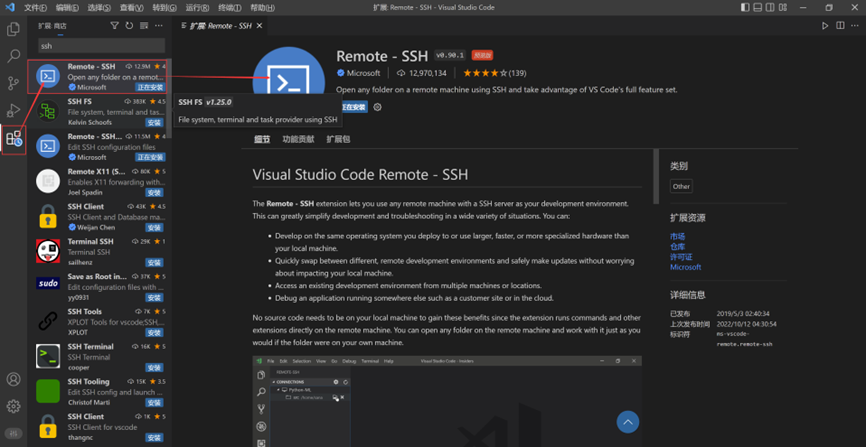Open the Run and Debug view
Viewport: 866px width, 447px height.
pyautogui.click(x=13, y=111)
